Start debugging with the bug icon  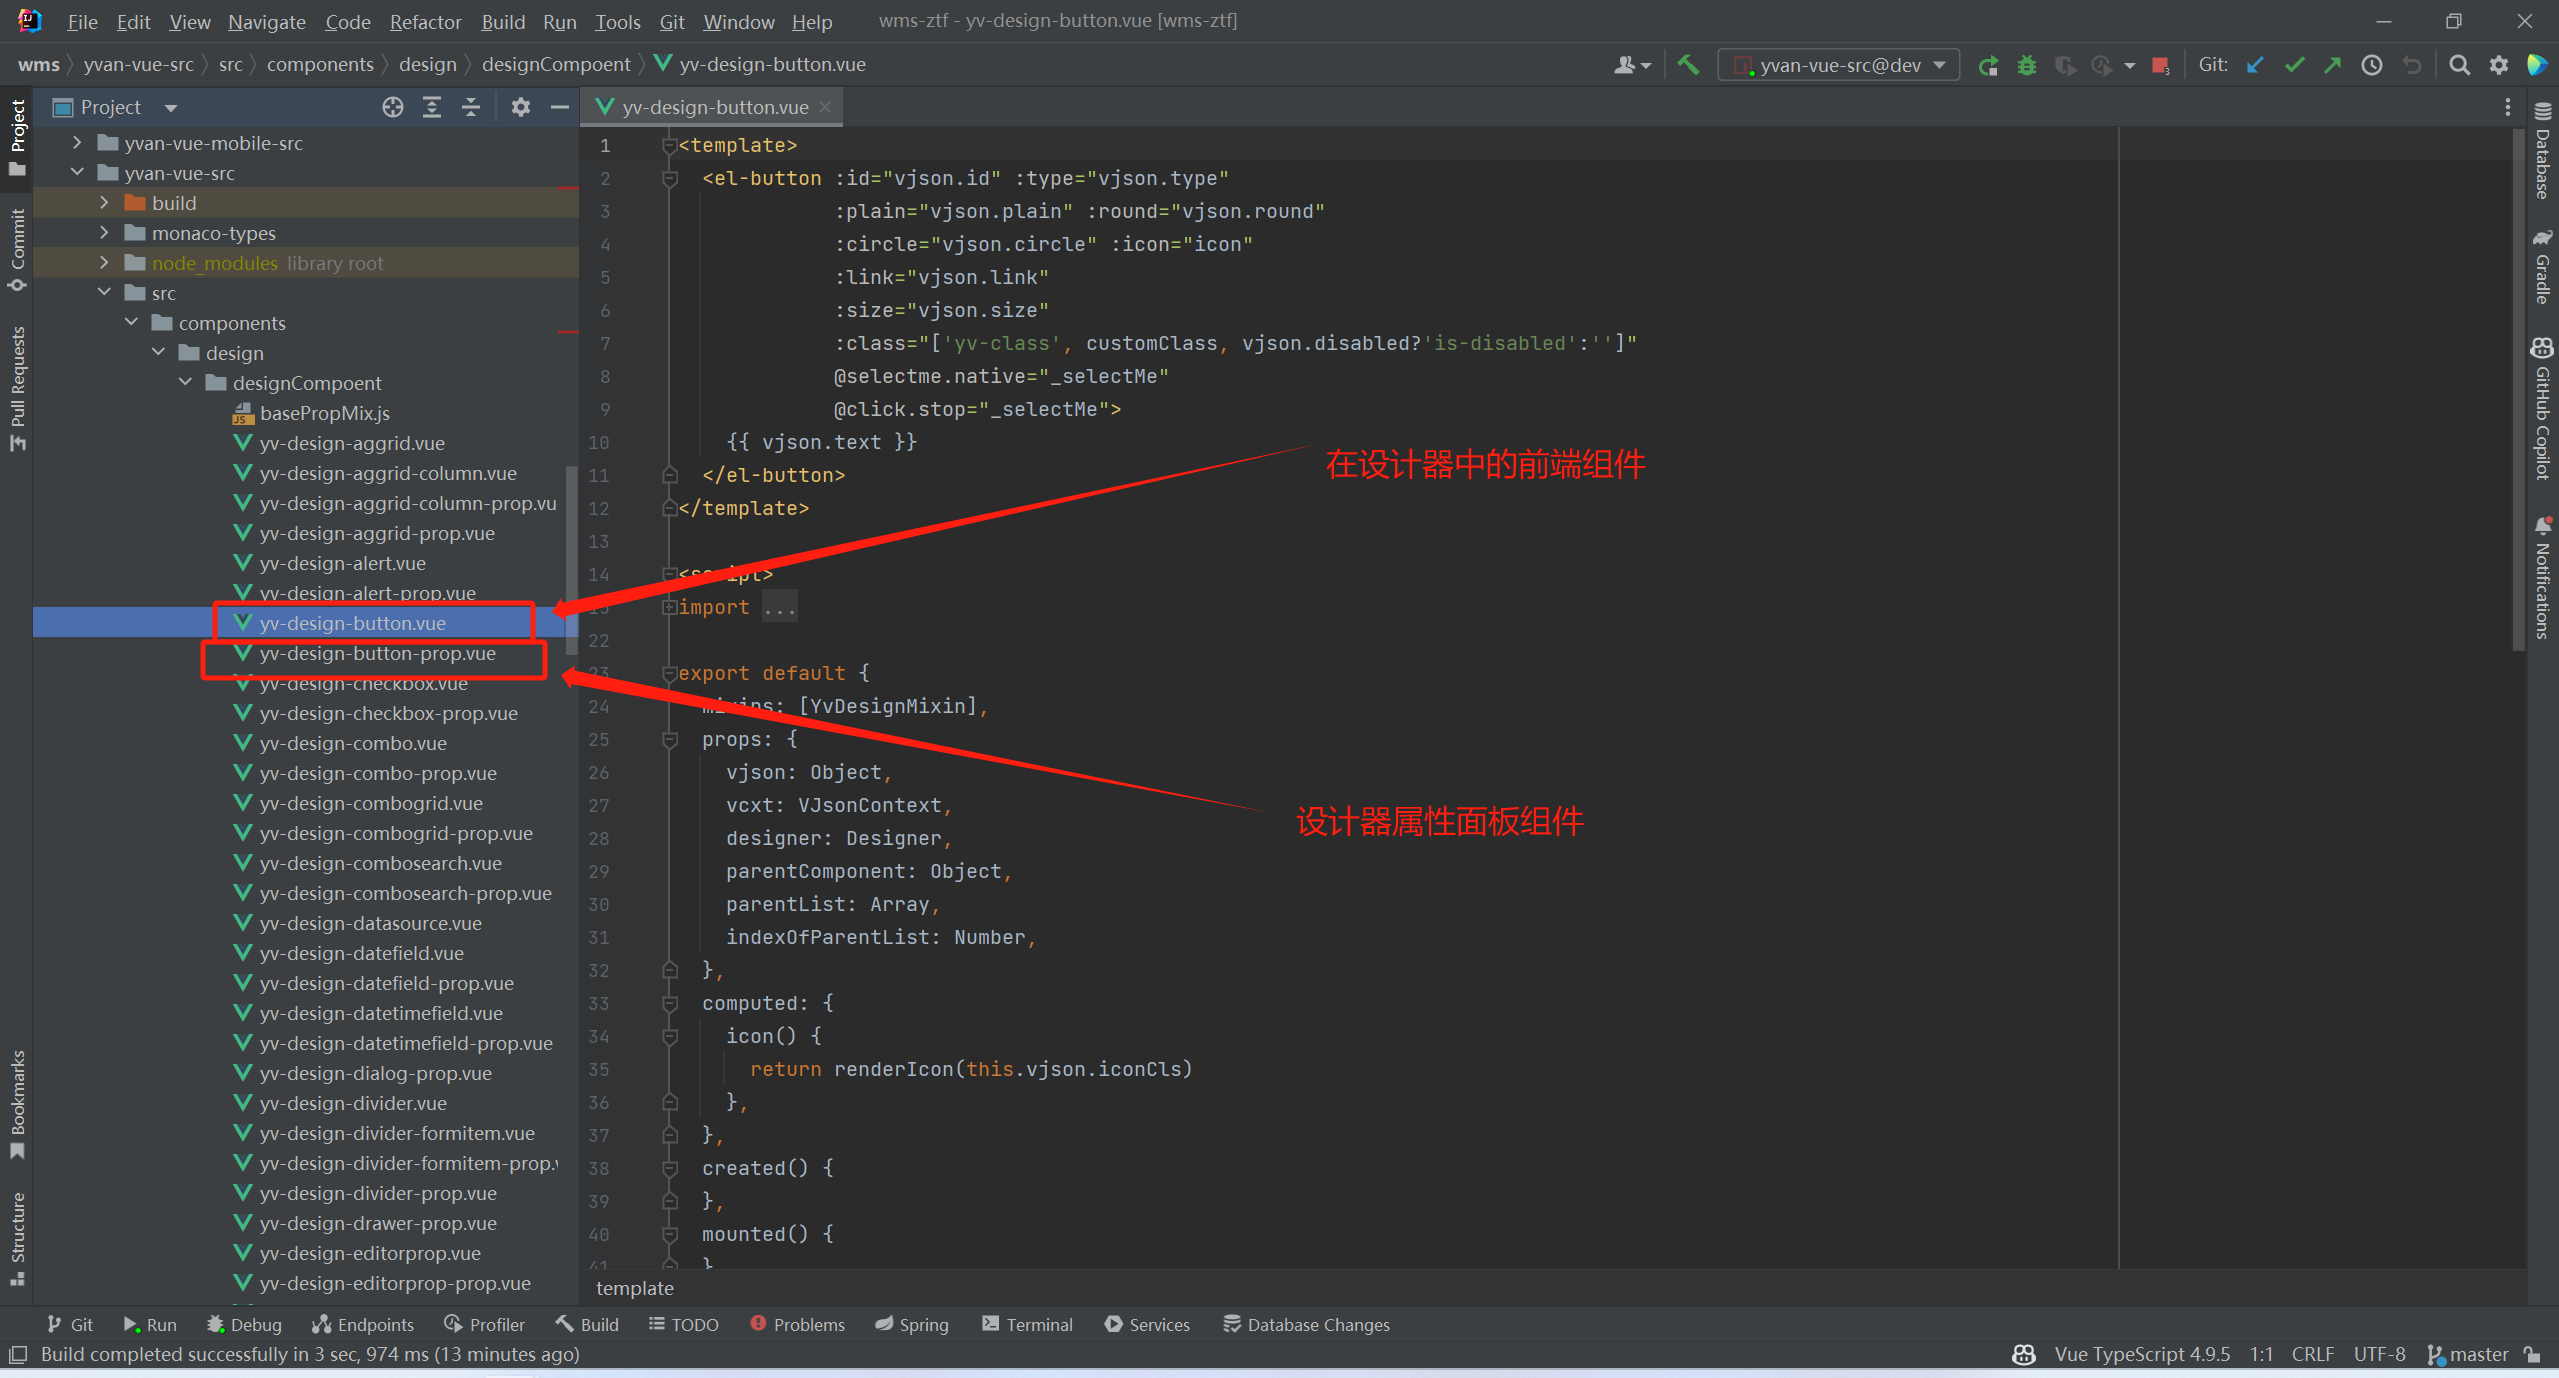(x=2027, y=65)
